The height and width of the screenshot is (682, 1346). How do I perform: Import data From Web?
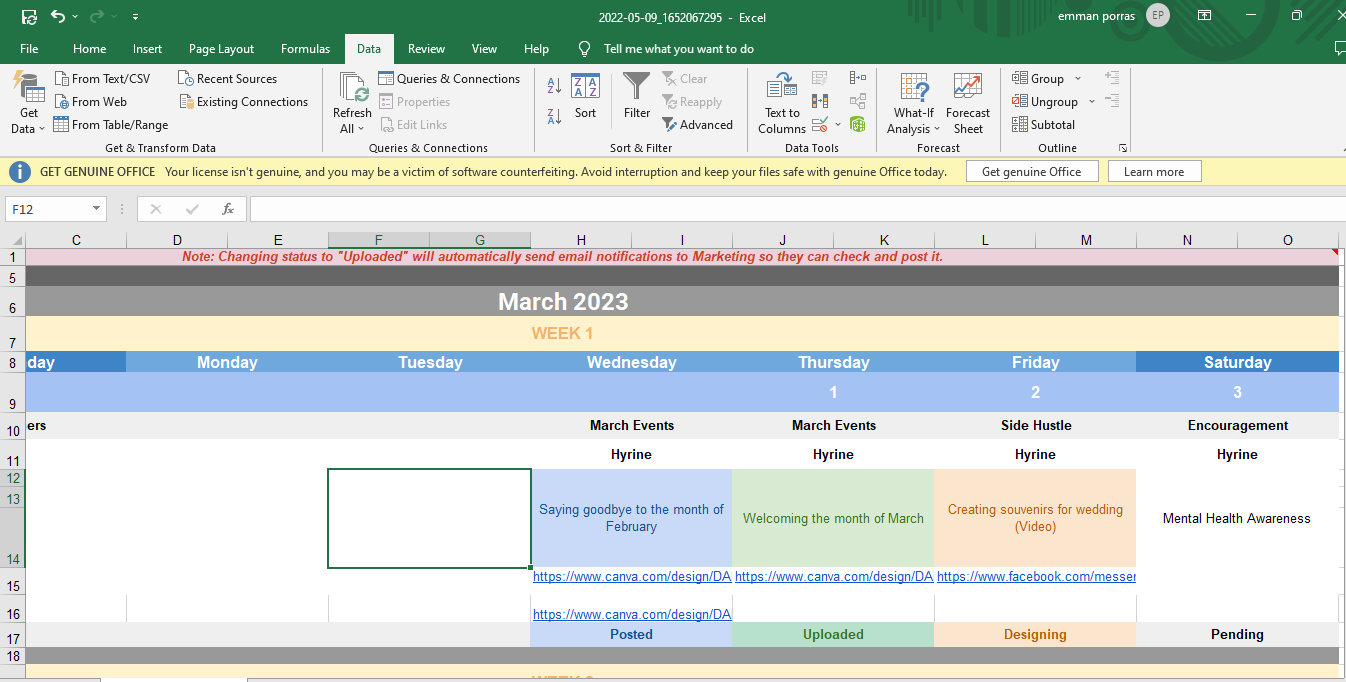(x=90, y=101)
